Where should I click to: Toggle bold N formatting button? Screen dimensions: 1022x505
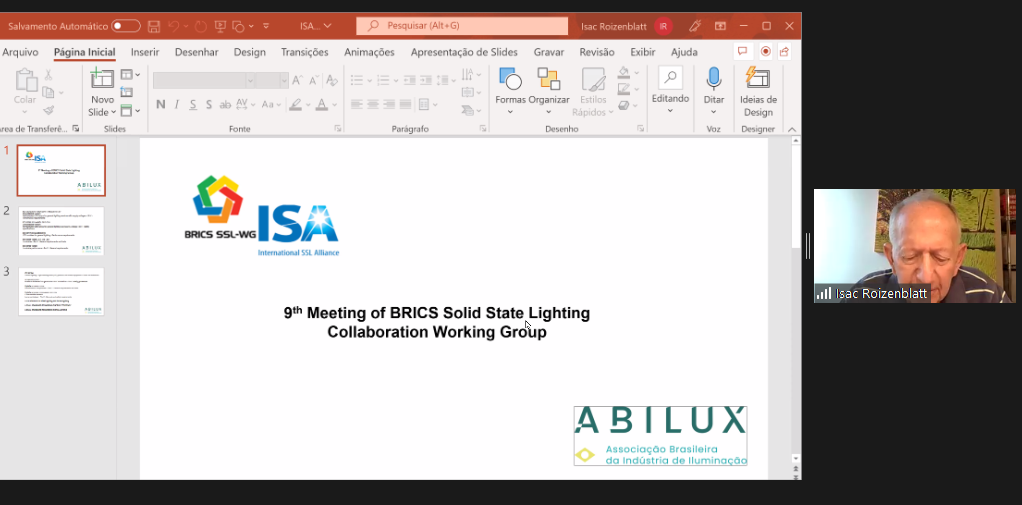click(161, 104)
